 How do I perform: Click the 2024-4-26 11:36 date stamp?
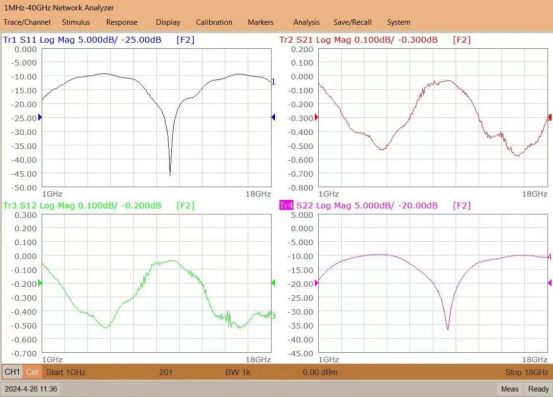pos(31,389)
